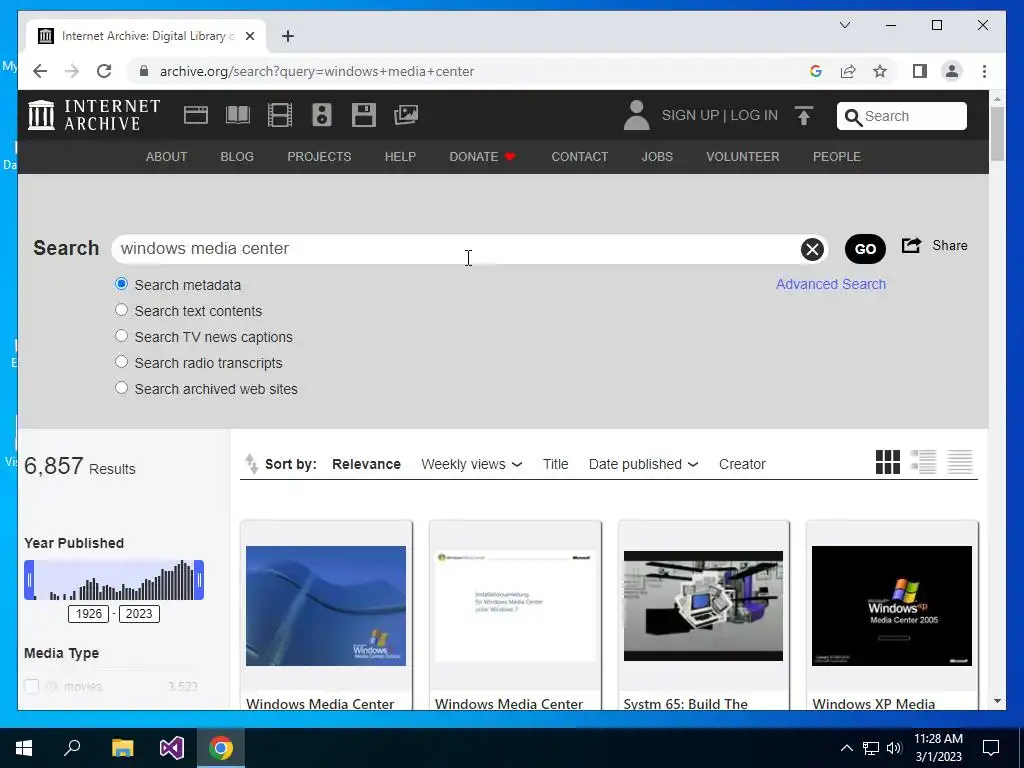Image resolution: width=1024 pixels, height=768 pixels.
Task: Clear the search query with X icon
Action: click(812, 249)
